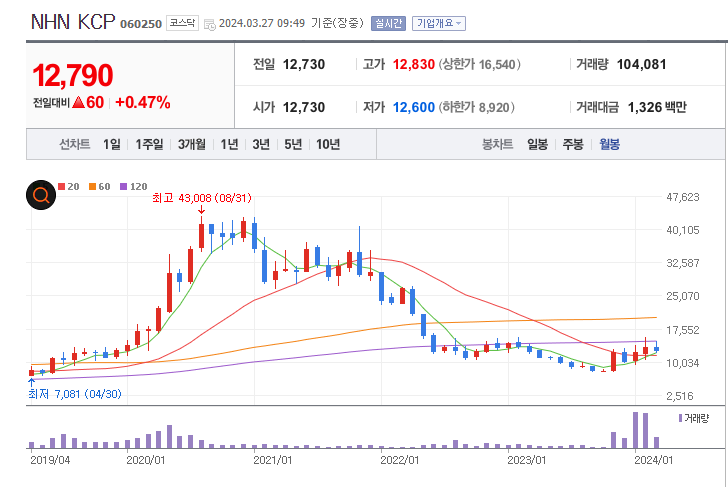Click the 실시간 button

tap(388, 23)
